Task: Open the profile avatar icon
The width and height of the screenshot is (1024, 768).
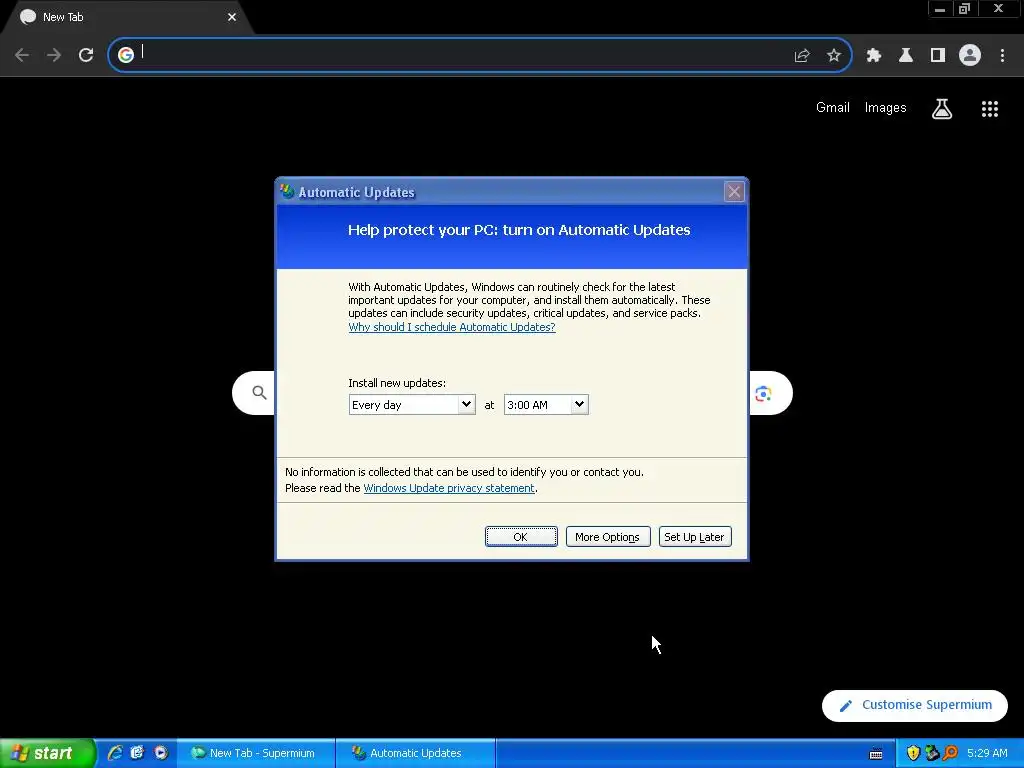Action: coord(970,55)
